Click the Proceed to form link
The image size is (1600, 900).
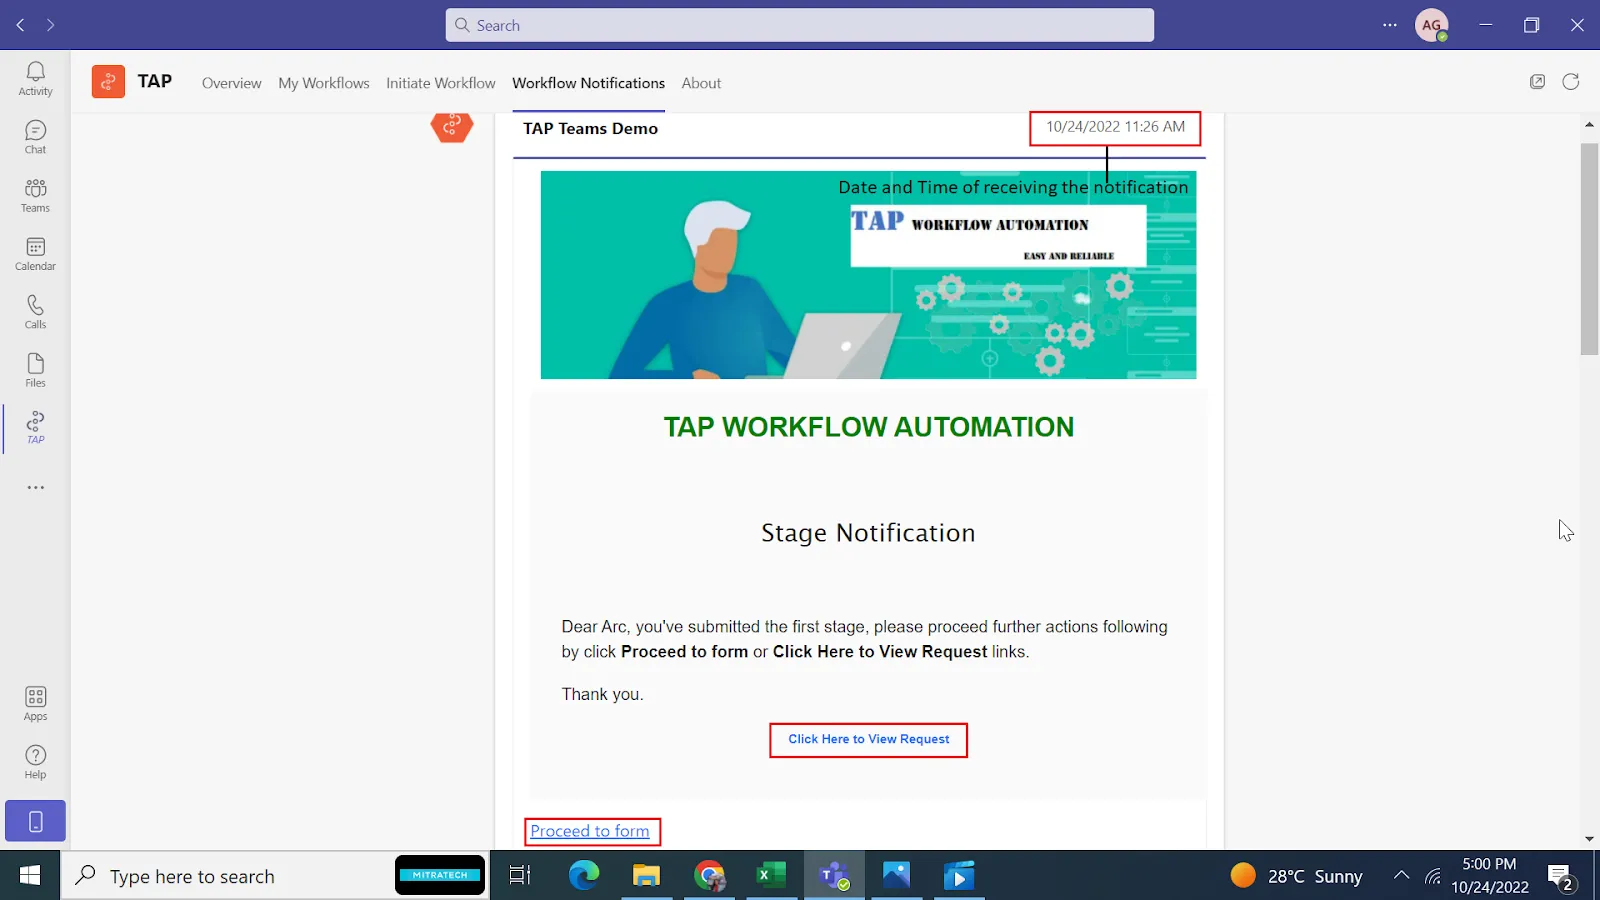[590, 831]
